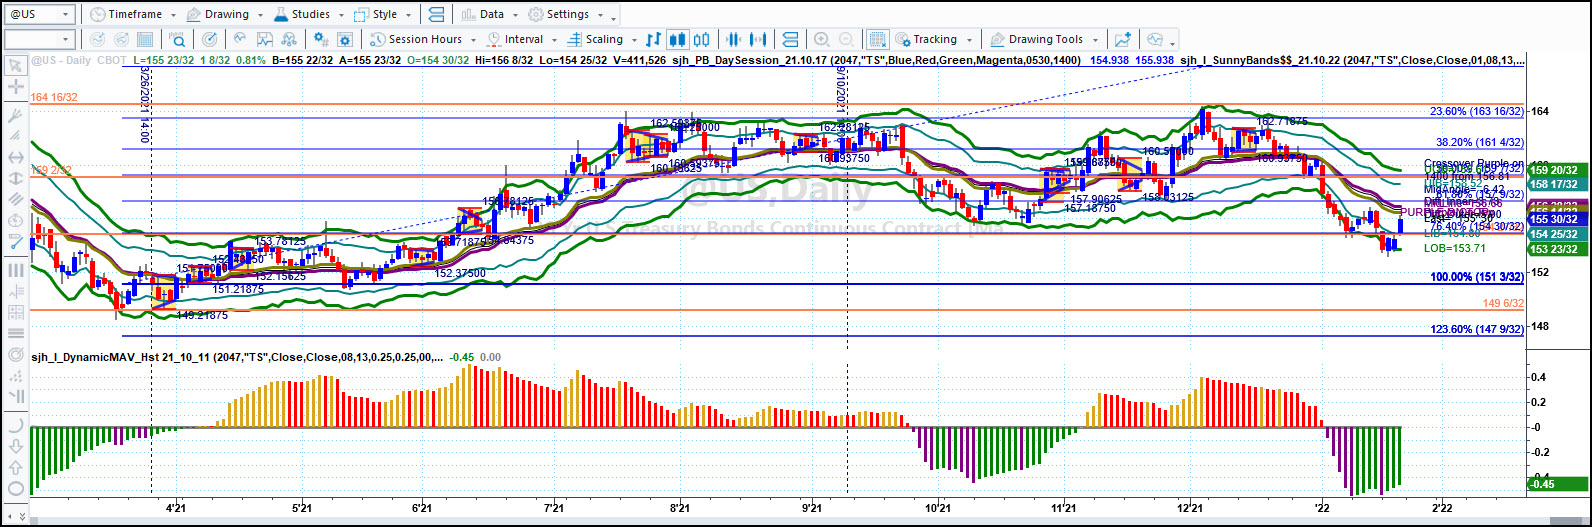This screenshot has height=527, width=1592.
Task: Open the empty combo box below @US
Action: tap(39, 39)
